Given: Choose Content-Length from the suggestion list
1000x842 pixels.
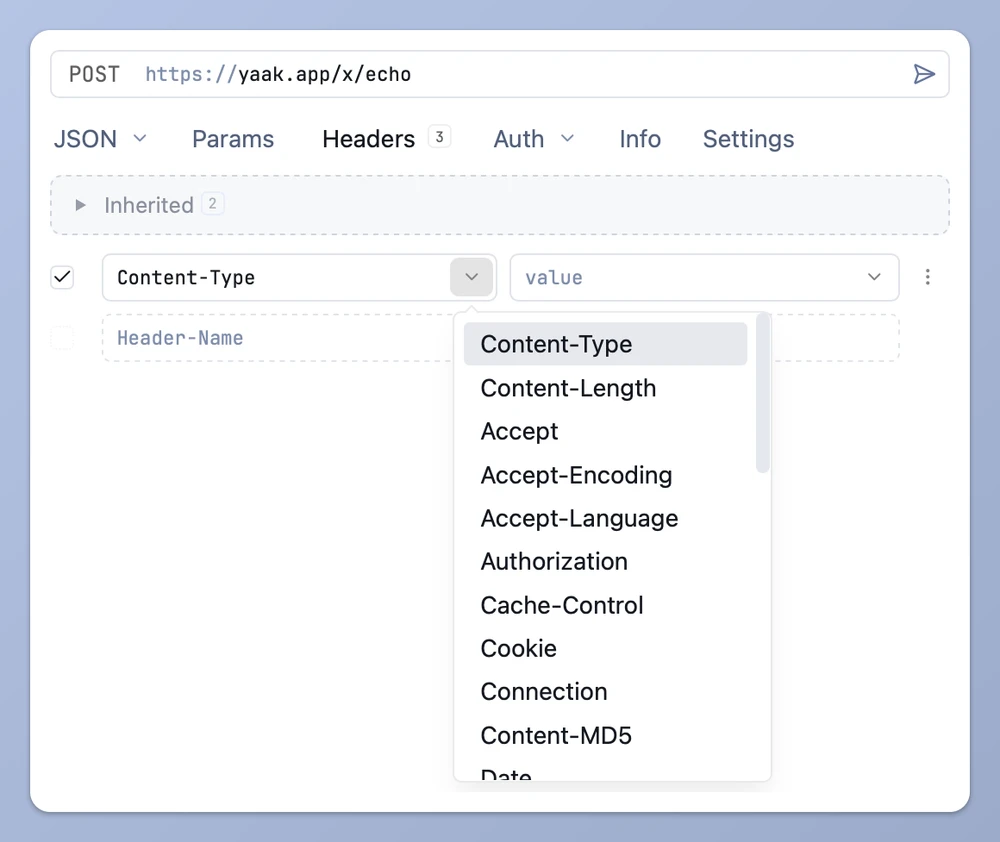Looking at the screenshot, I should tap(605, 388).
